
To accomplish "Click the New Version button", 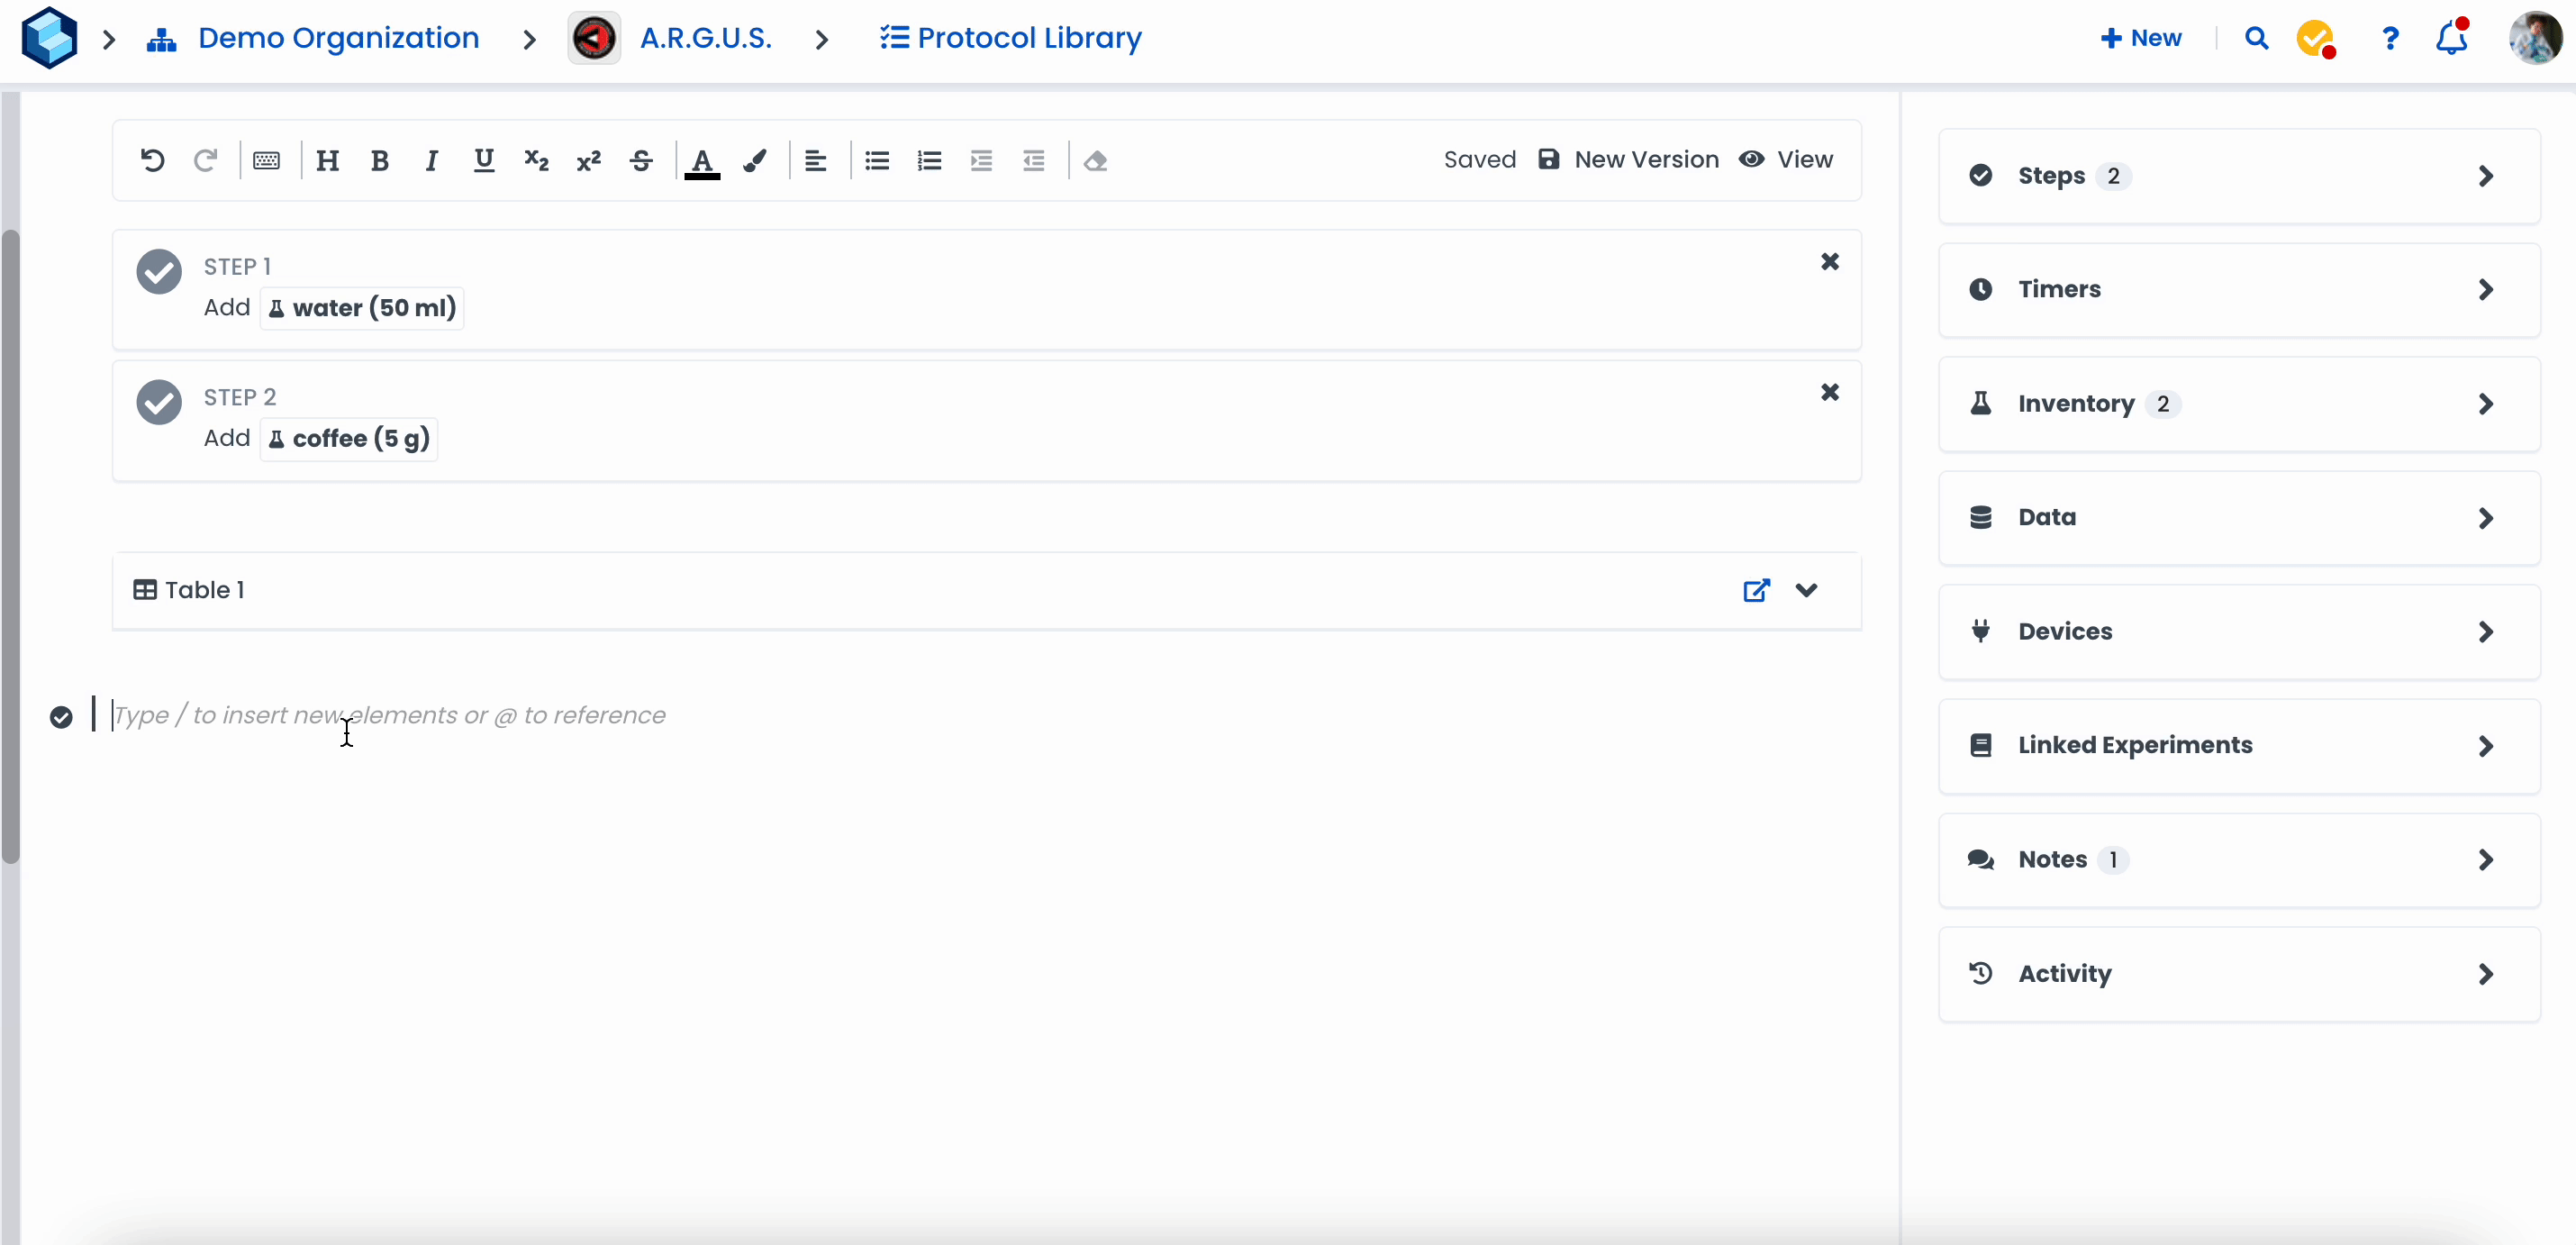I will click(x=1628, y=160).
